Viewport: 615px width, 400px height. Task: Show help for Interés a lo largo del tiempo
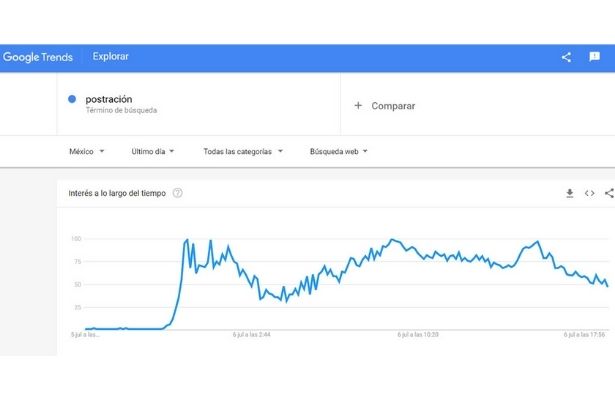[x=178, y=193]
